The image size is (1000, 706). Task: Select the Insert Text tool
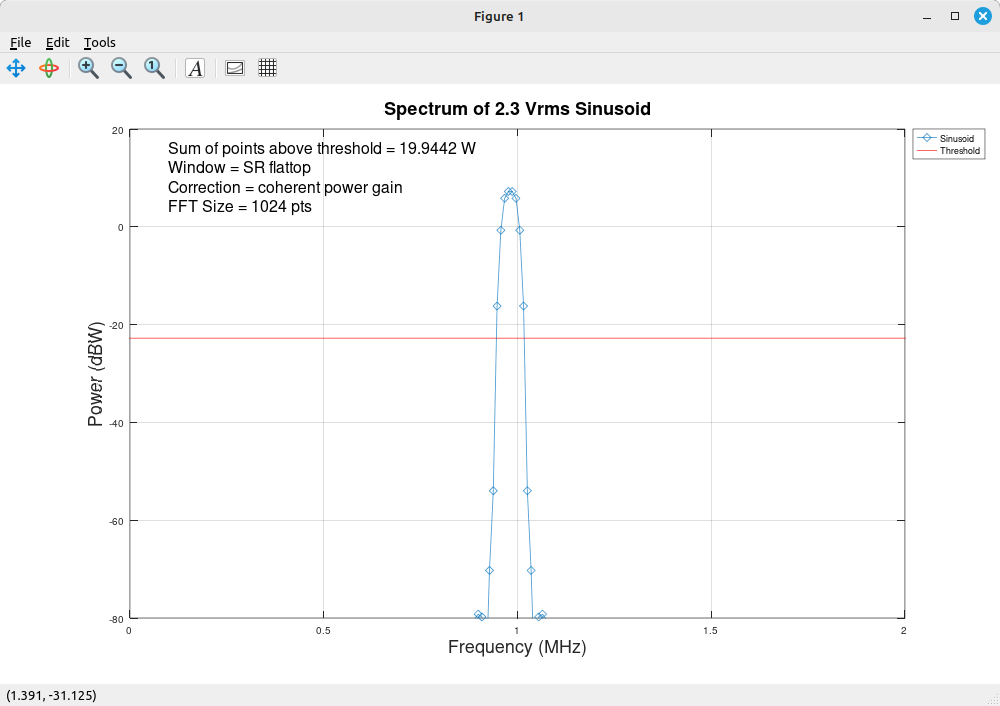[195, 68]
